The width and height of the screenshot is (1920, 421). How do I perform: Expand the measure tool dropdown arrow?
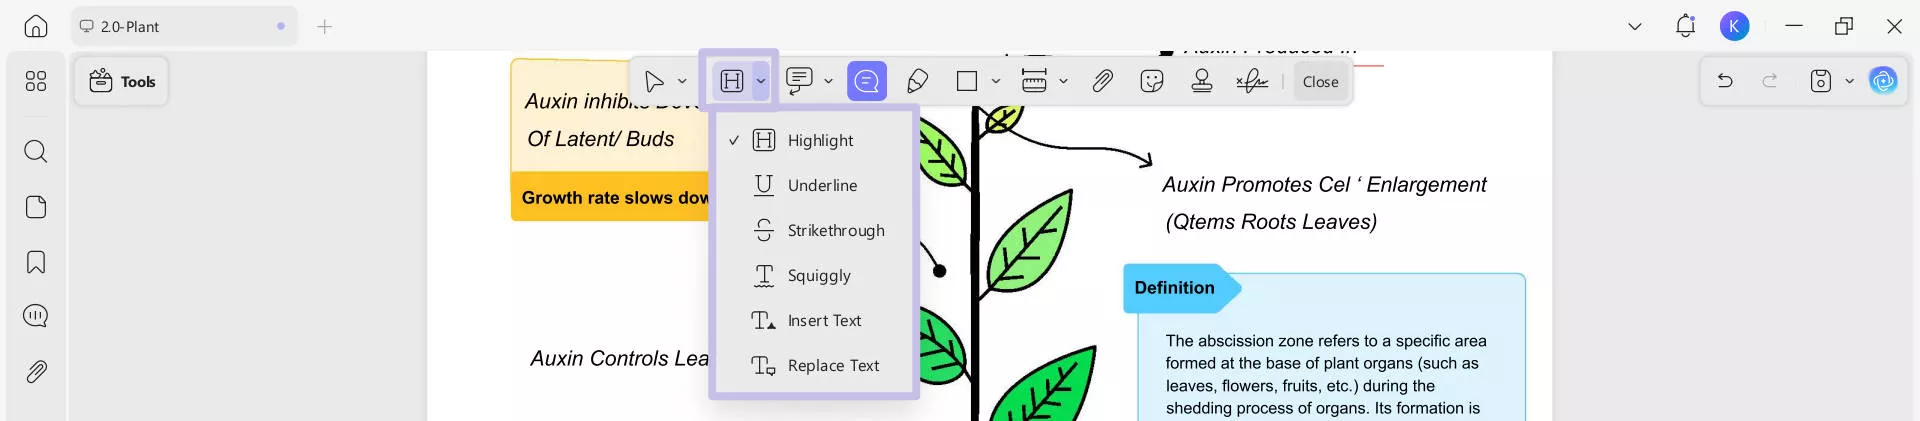pyautogui.click(x=1063, y=81)
